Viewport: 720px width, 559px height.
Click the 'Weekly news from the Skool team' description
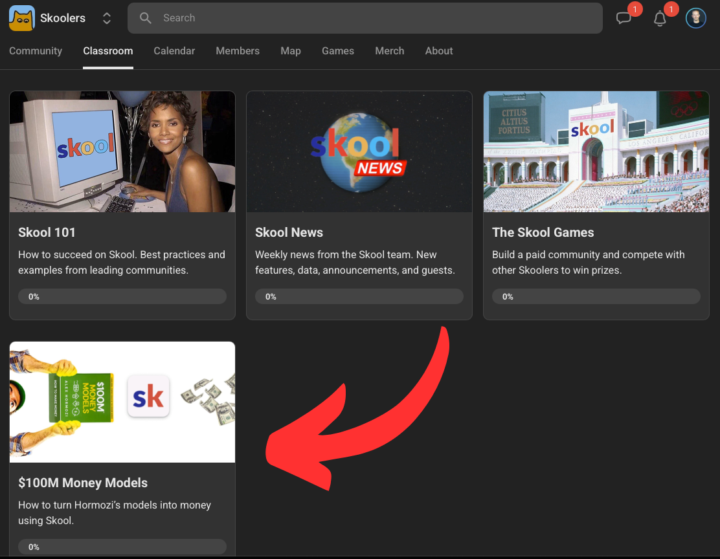pyautogui.click(x=355, y=262)
